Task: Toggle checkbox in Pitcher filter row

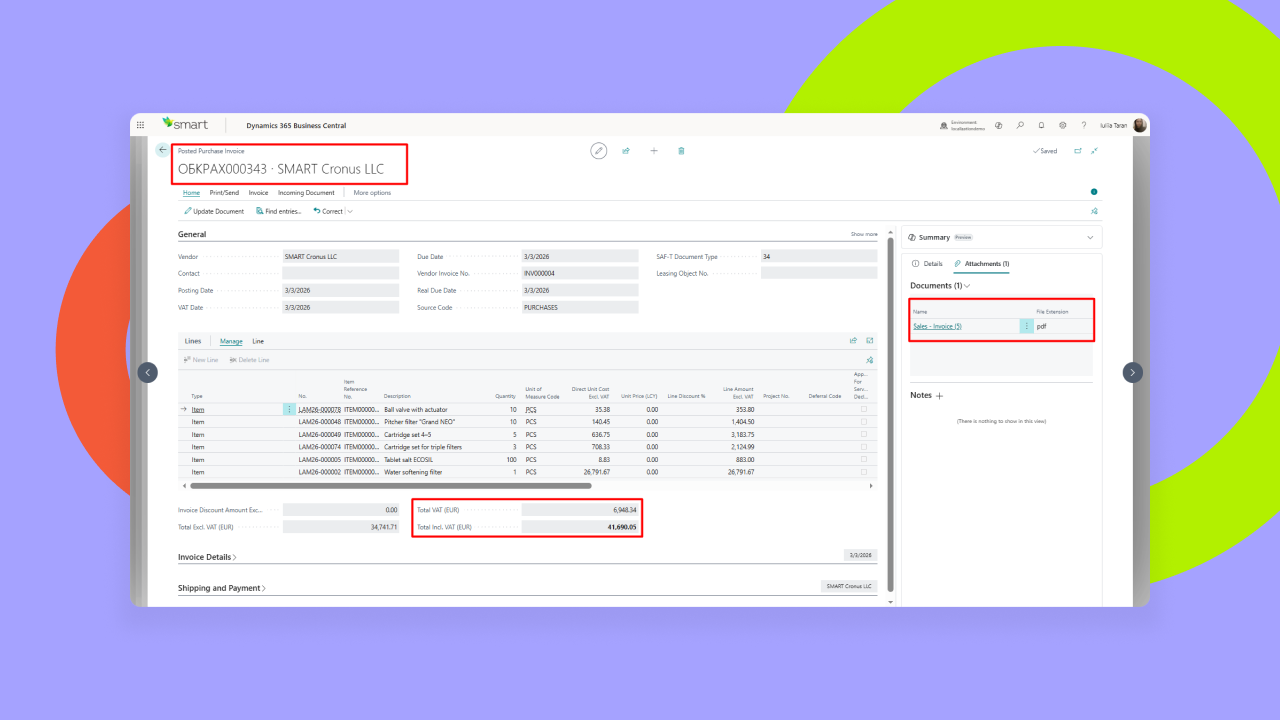Action: (x=864, y=422)
